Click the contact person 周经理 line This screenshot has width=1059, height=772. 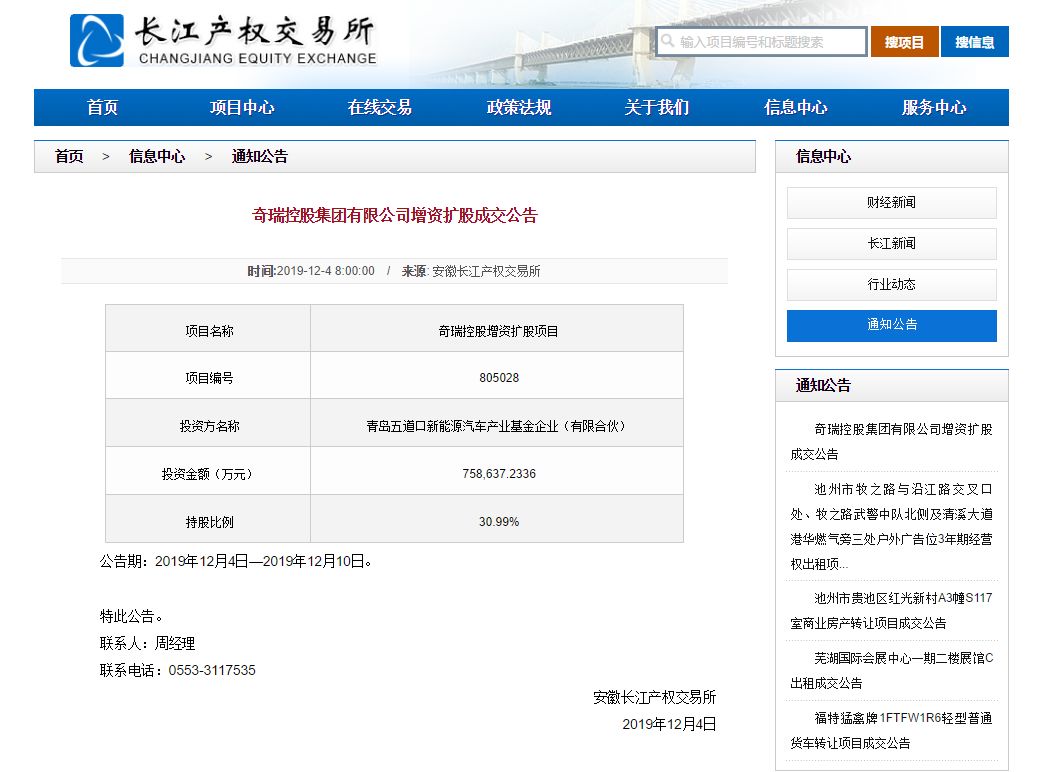[147, 644]
